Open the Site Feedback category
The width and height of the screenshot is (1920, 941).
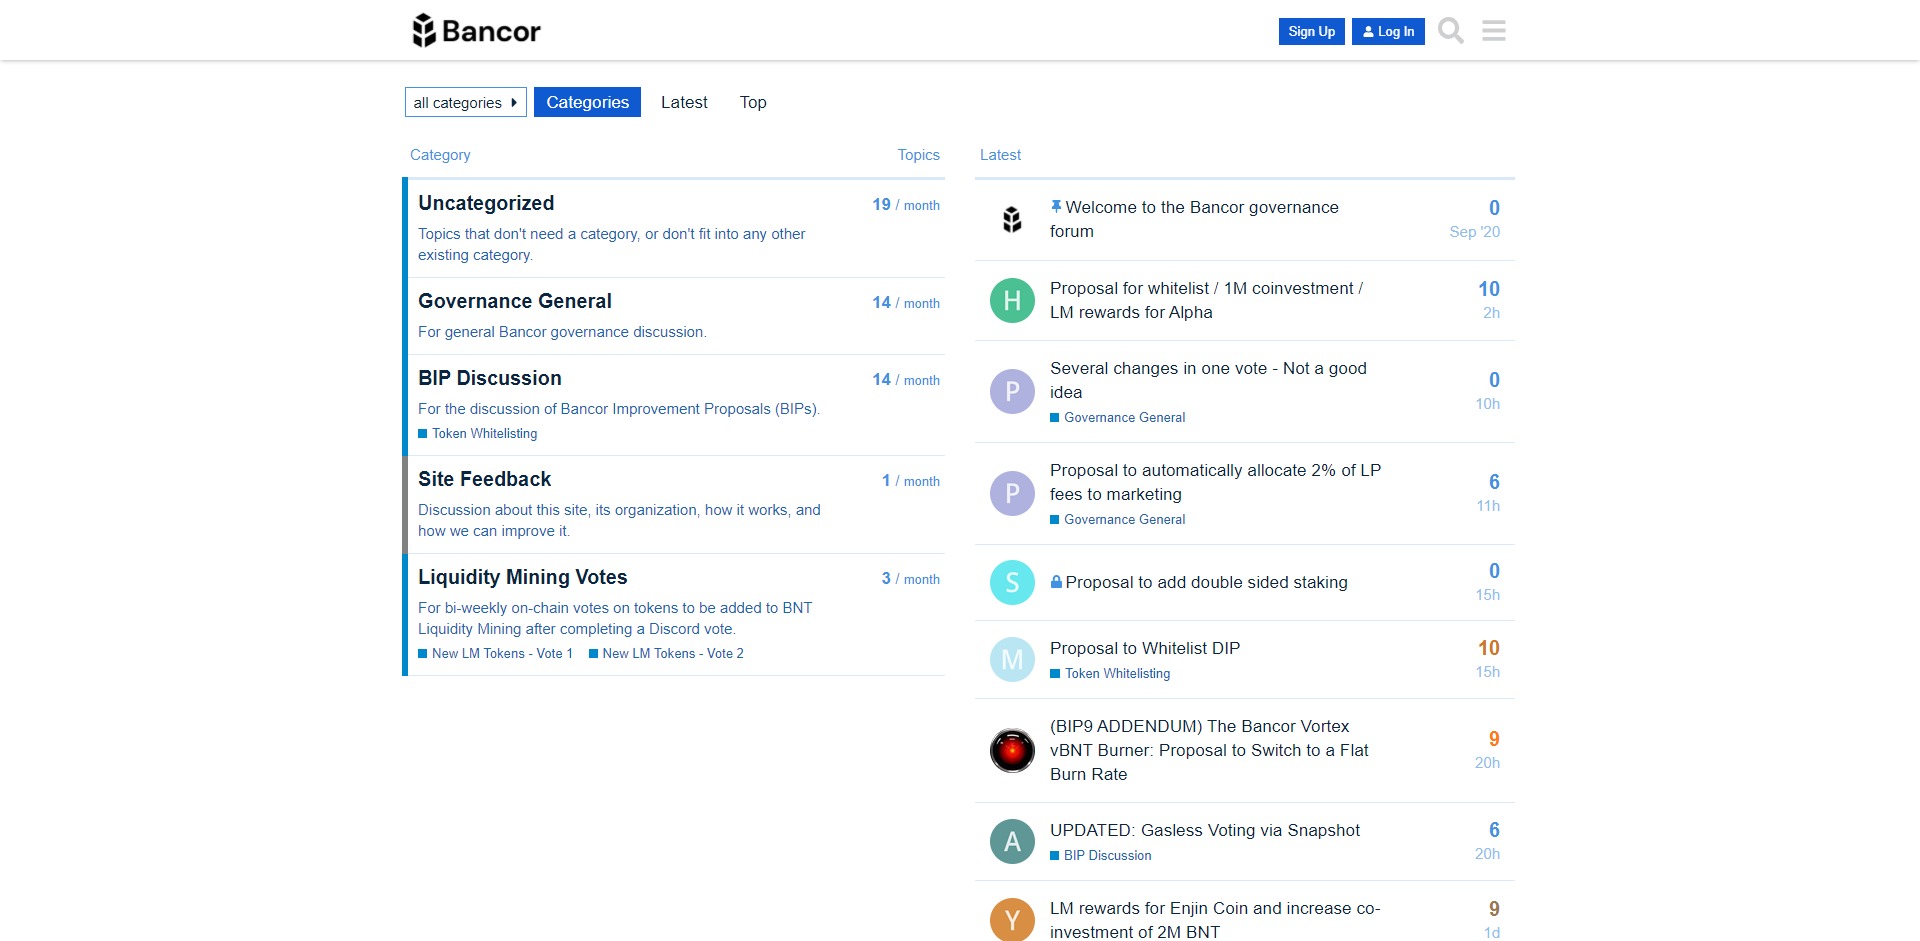tap(484, 479)
